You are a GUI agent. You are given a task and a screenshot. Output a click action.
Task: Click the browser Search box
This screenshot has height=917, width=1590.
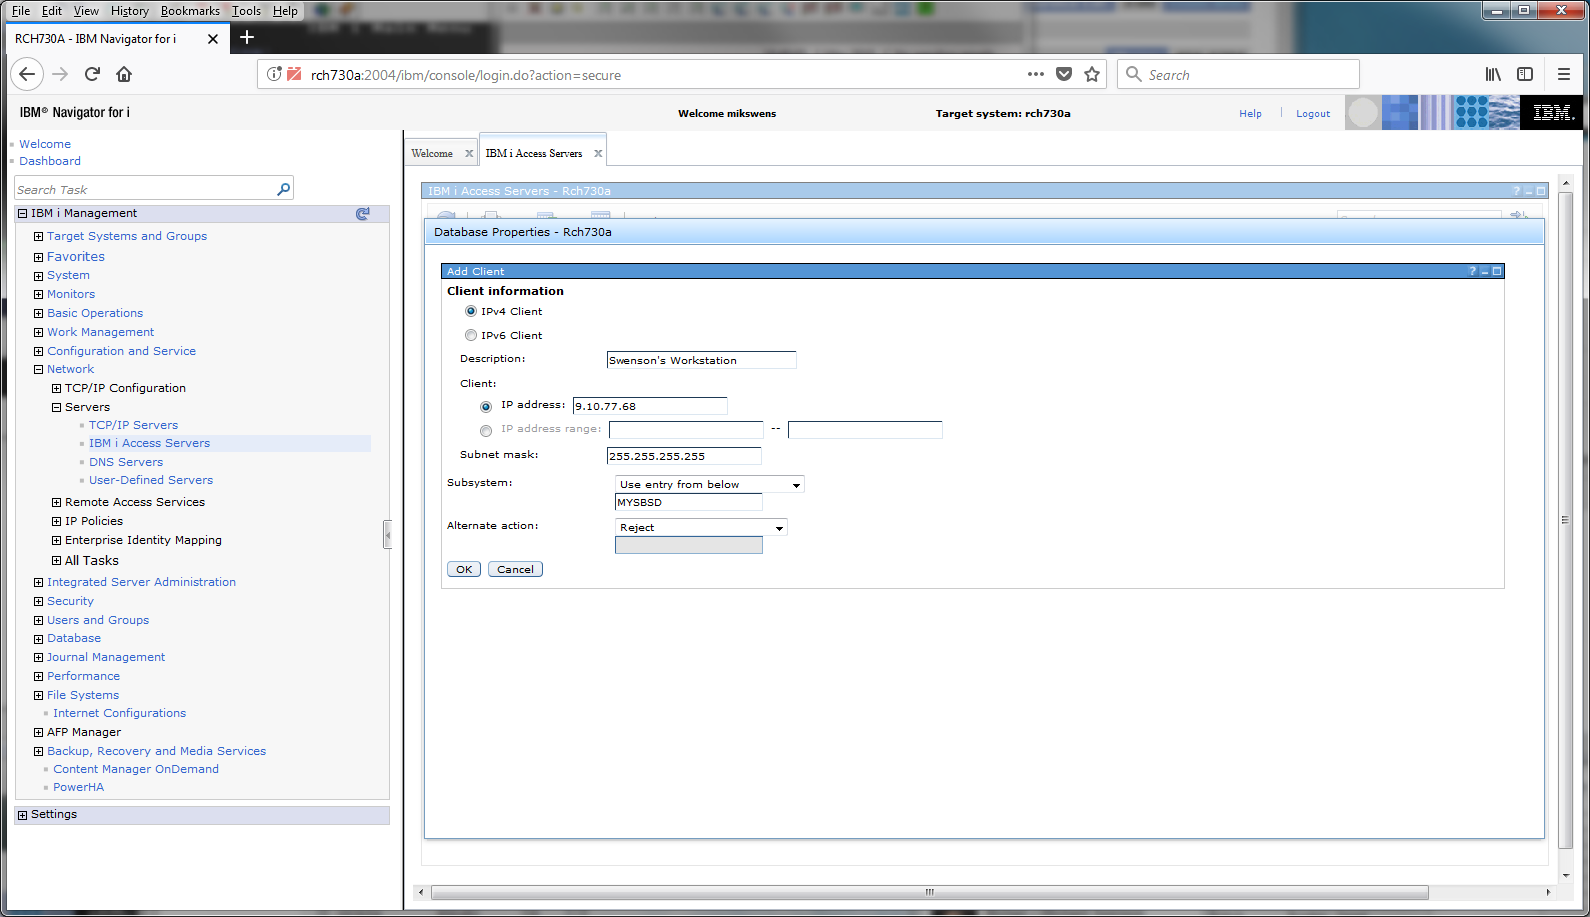point(1238,74)
